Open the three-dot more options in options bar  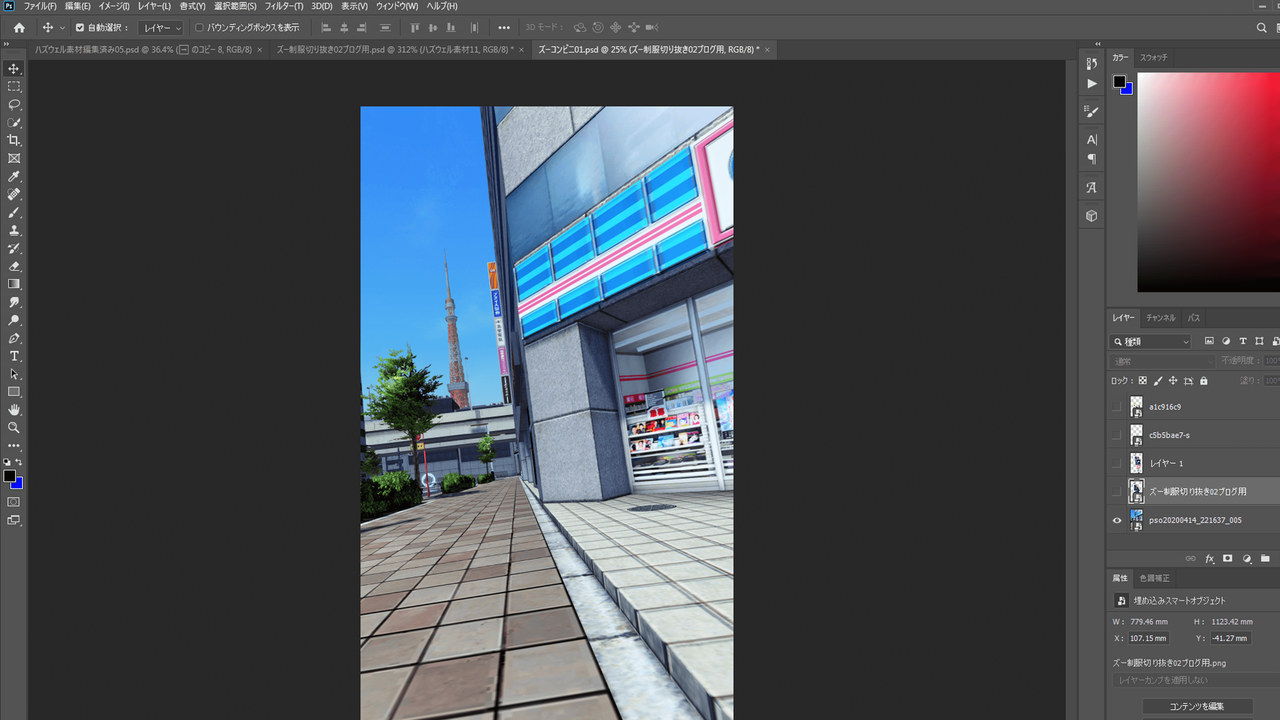pos(504,28)
